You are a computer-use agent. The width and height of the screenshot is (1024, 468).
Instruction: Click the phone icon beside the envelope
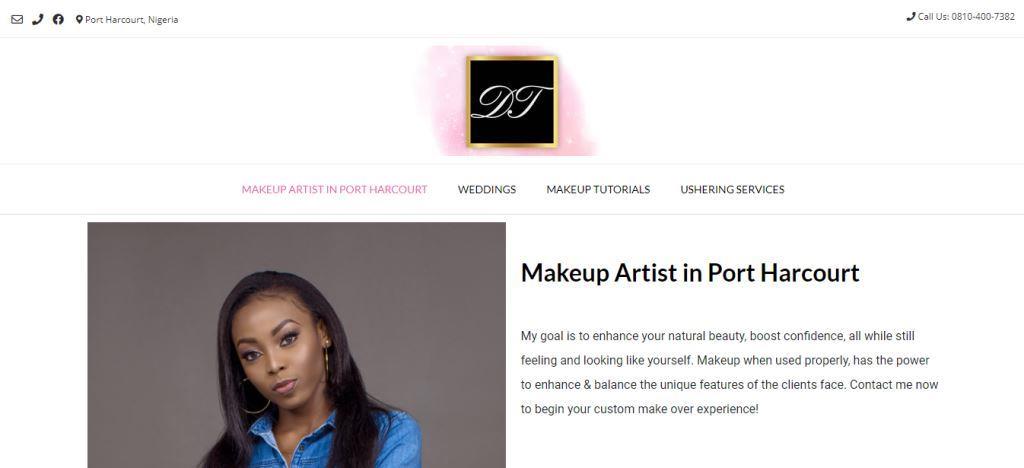37,20
